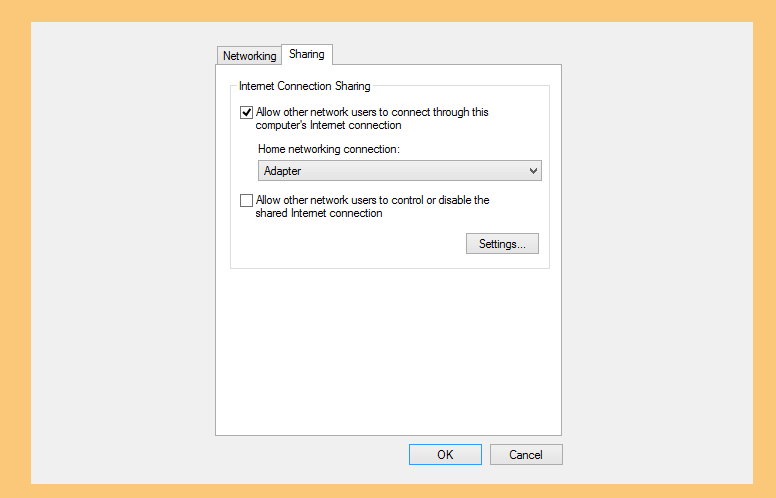The image size is (776, 498).
Task: Uncheck the allow users to connect checkbox
Action: pos(246,112)
